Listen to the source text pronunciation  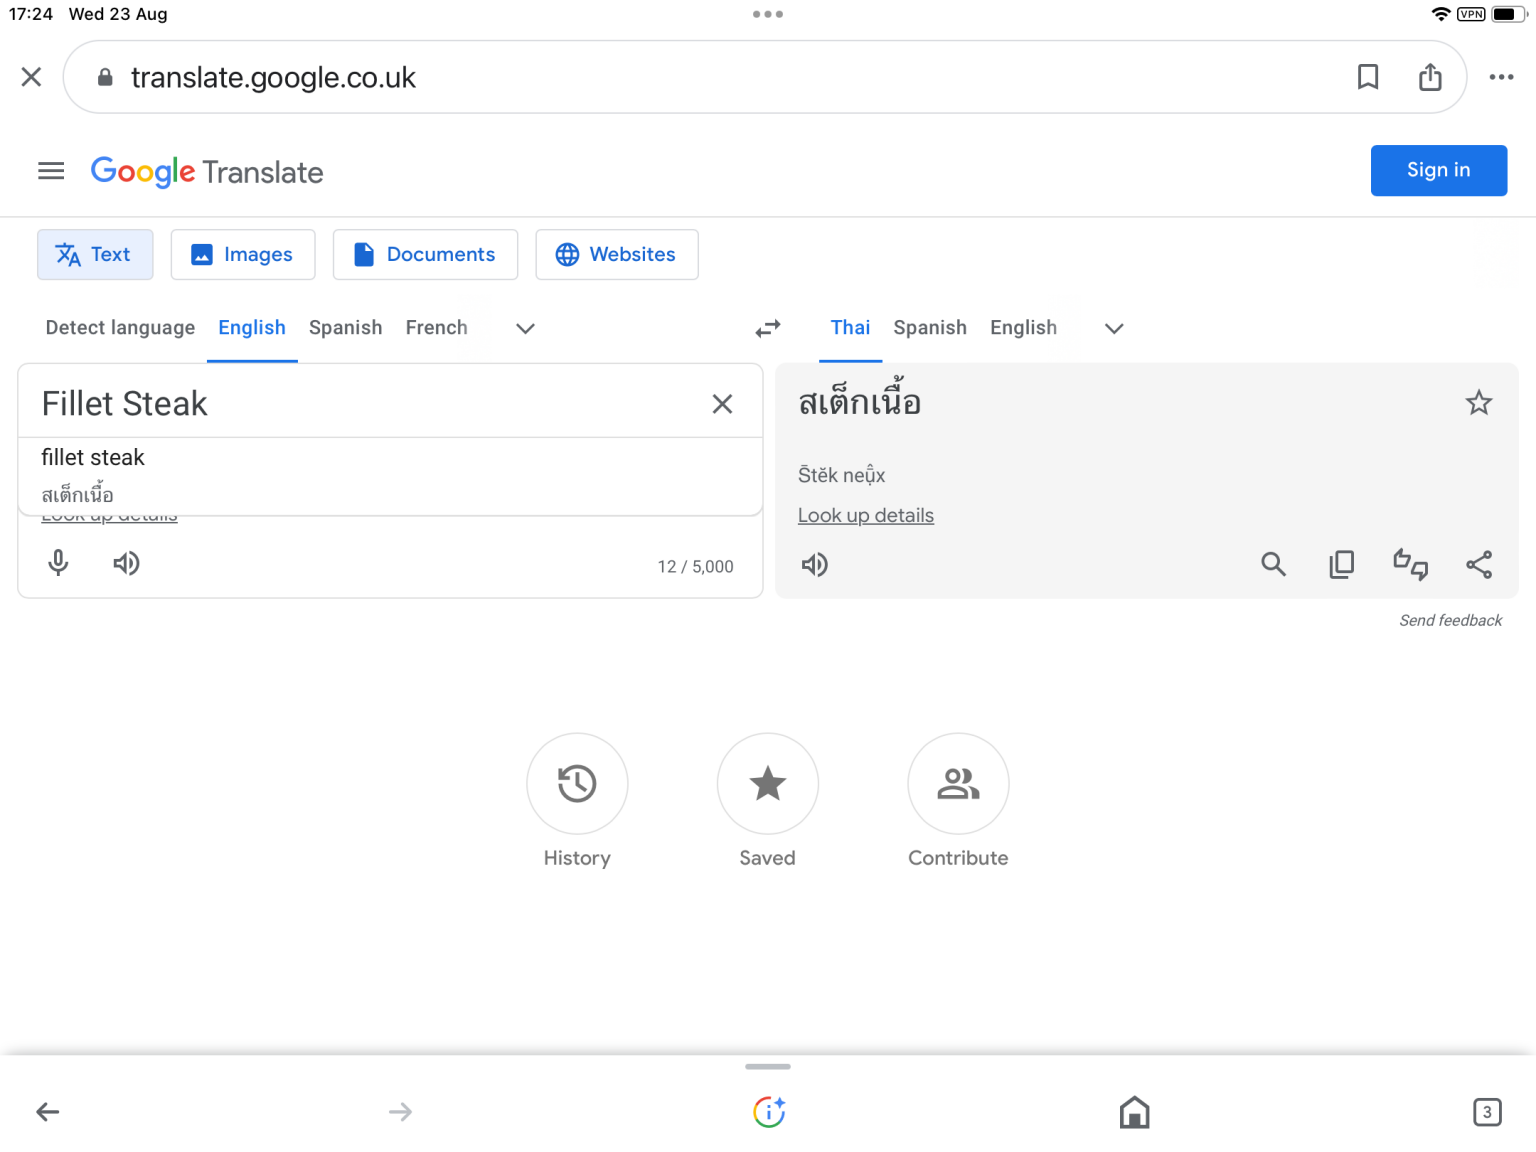pyautogui.click(x=126, y=563)
